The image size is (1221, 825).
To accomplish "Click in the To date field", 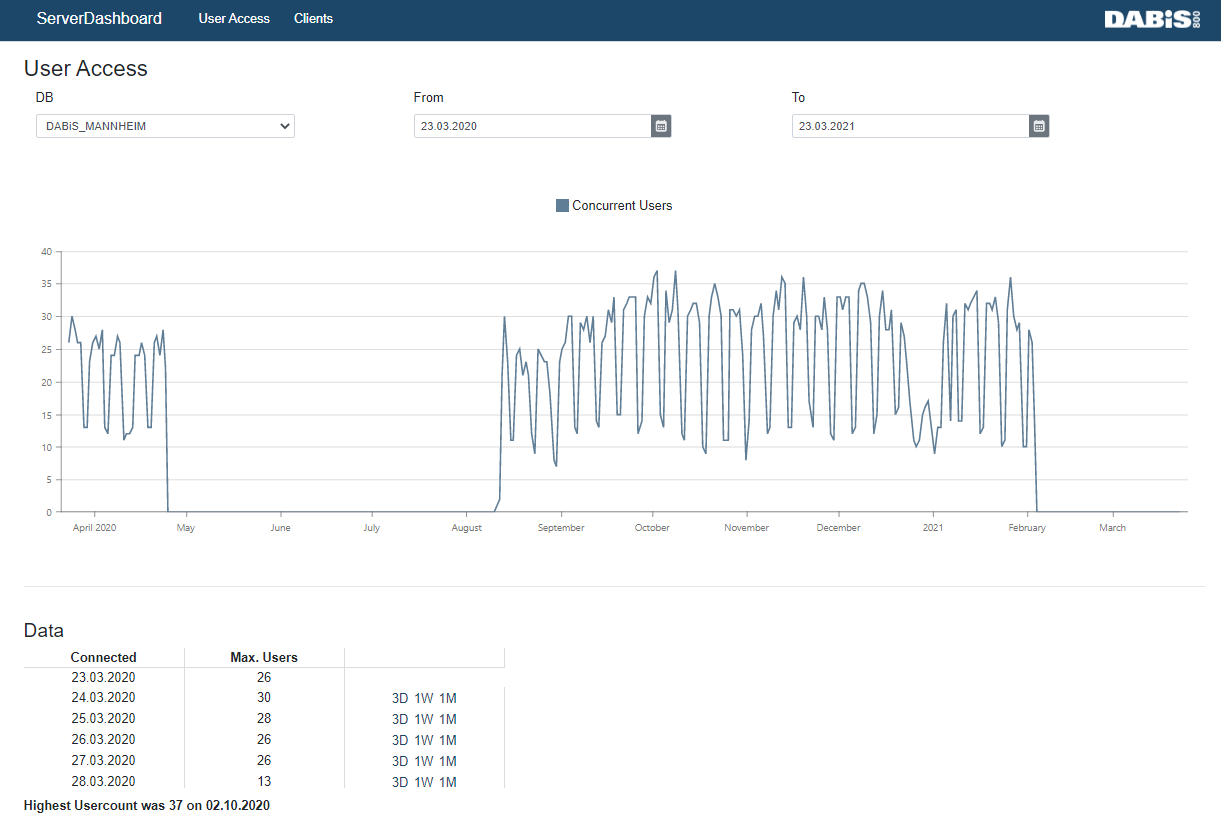I will point(910,126).
